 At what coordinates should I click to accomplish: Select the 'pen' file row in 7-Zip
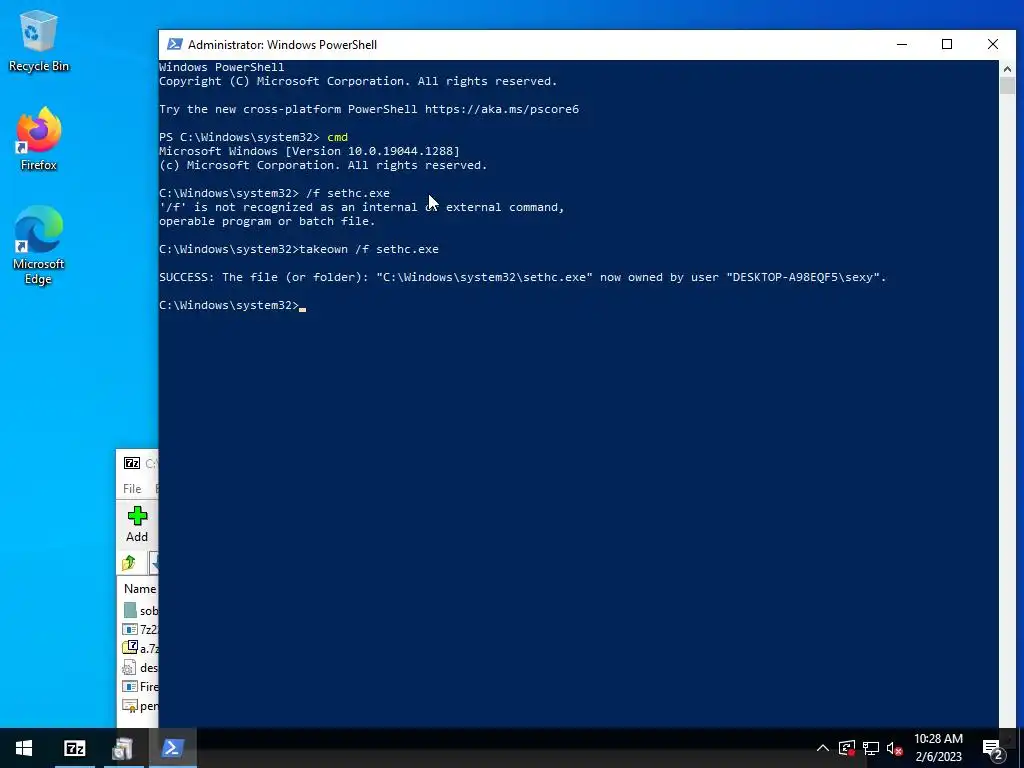click(140, 705)
